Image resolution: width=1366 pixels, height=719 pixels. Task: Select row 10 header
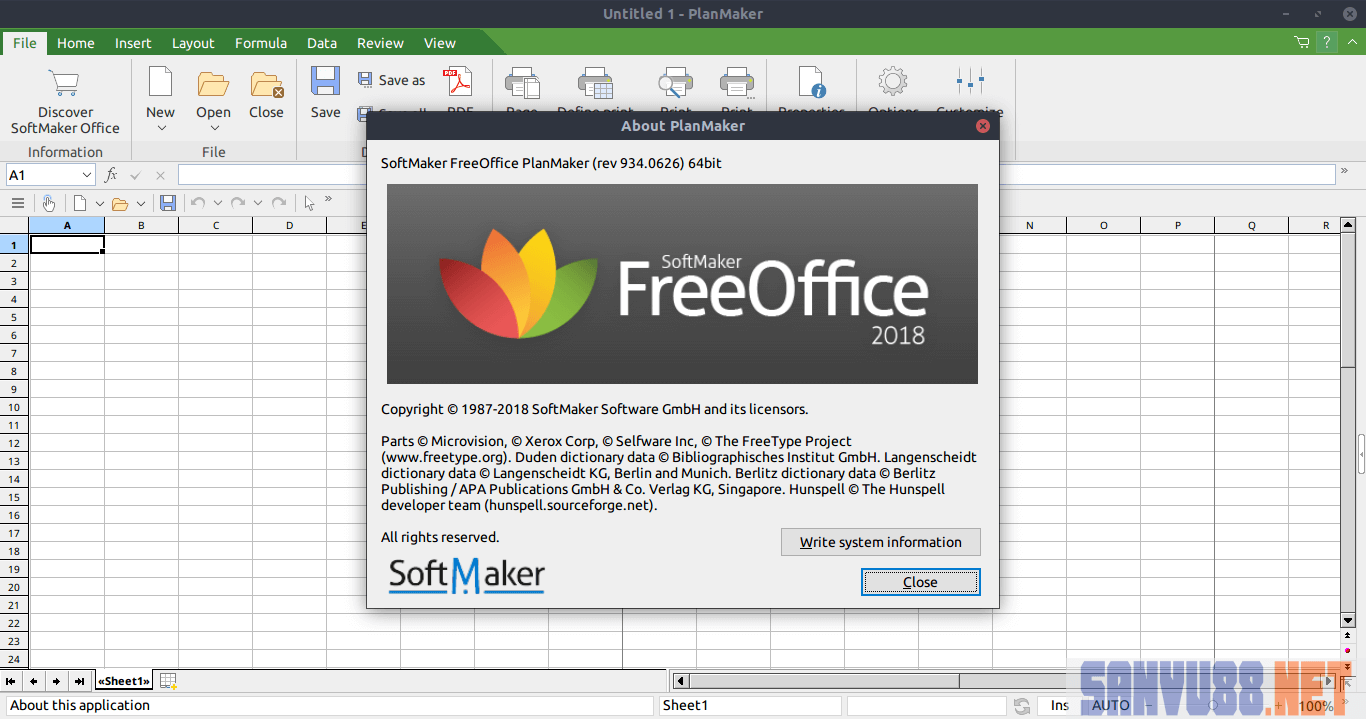[14, 407]
